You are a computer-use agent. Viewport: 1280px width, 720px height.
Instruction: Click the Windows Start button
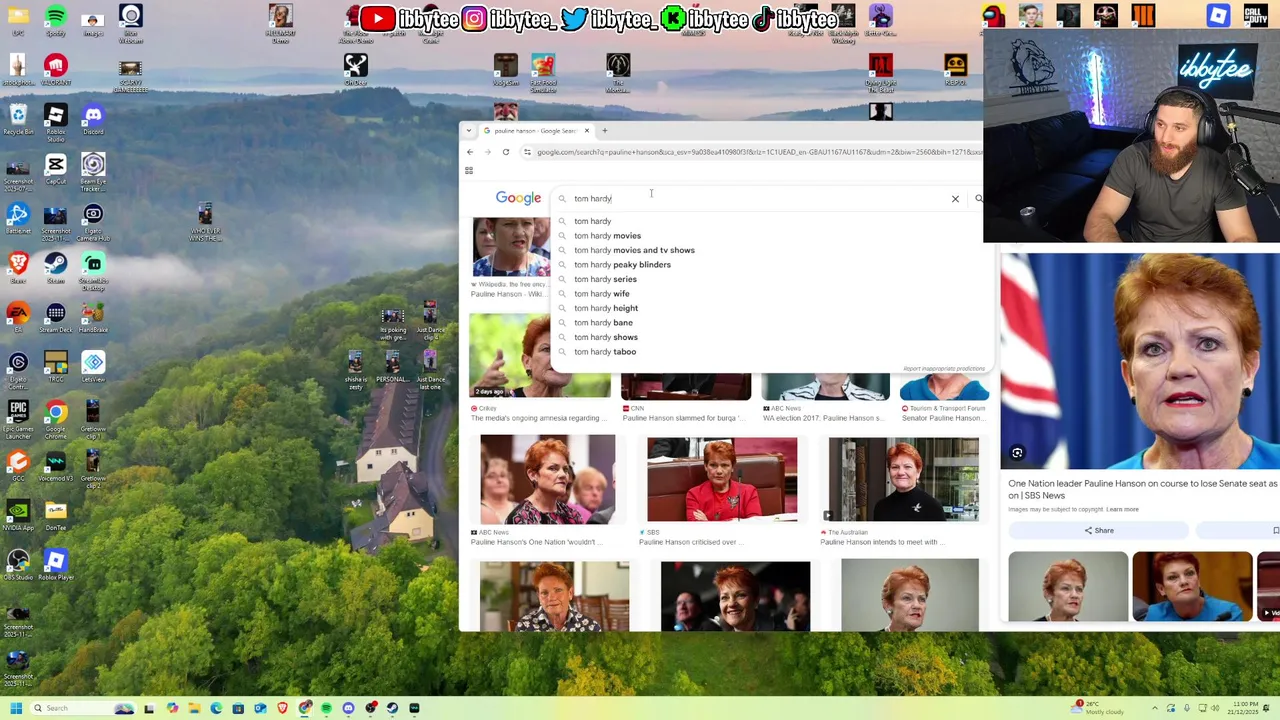[16, 708]
